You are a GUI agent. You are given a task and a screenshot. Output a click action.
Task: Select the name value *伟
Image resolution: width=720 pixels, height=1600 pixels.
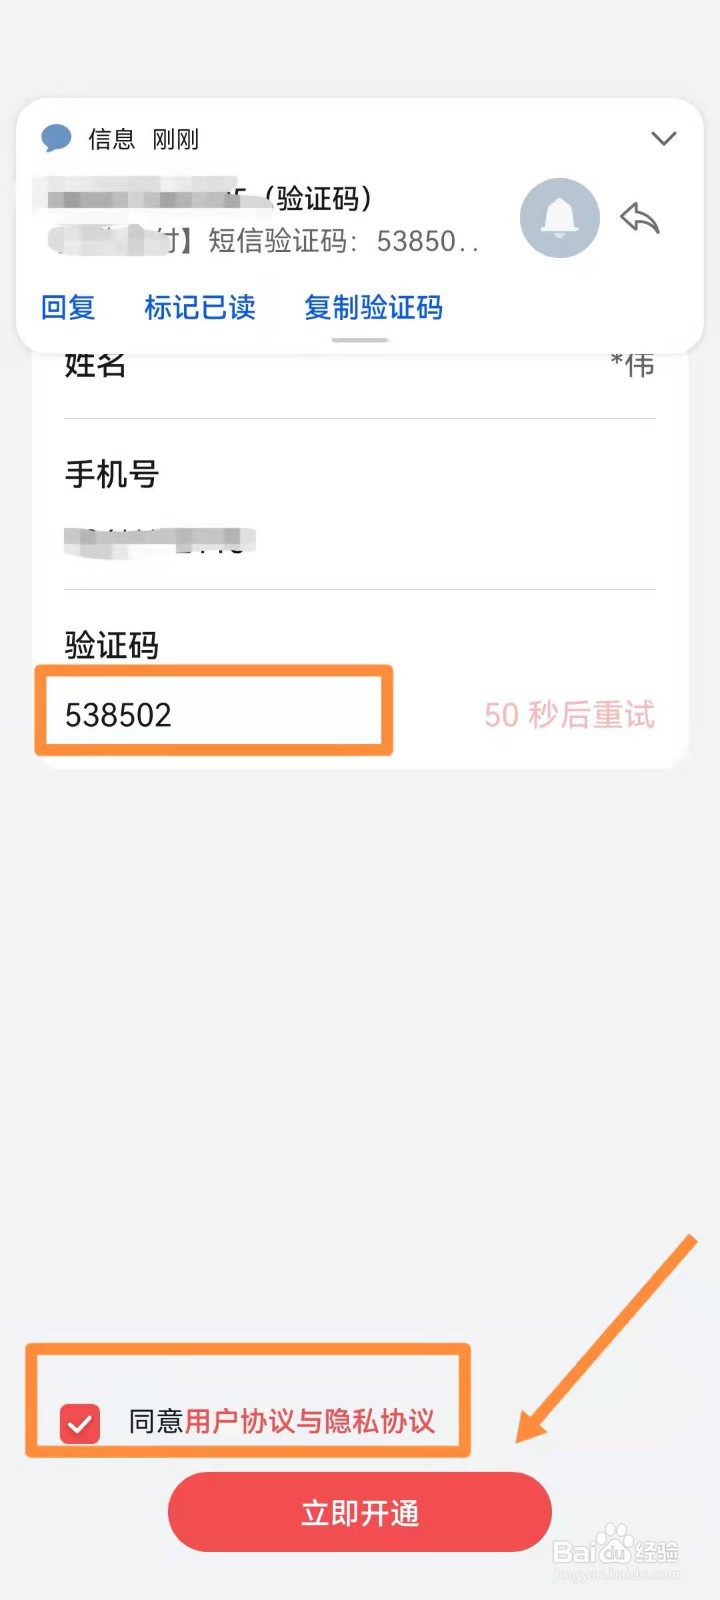click(632, 364)
